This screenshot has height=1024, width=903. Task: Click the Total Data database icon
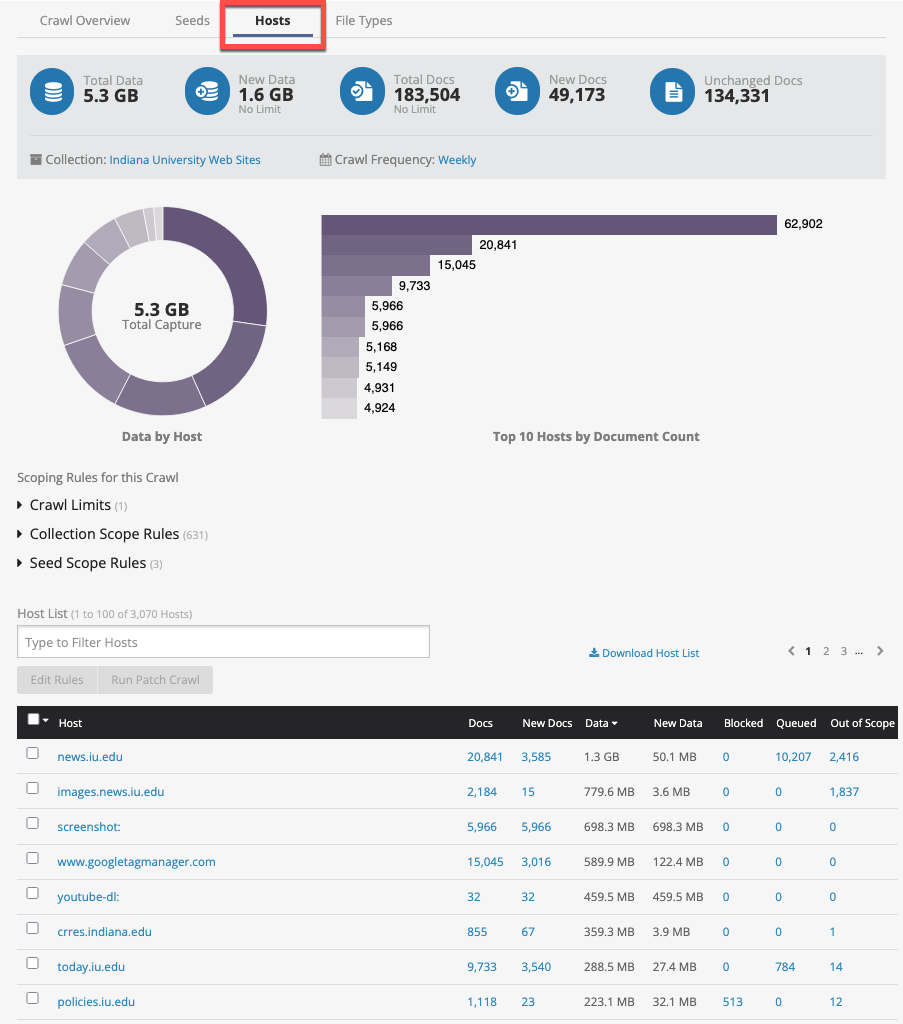tap(52, 91)
